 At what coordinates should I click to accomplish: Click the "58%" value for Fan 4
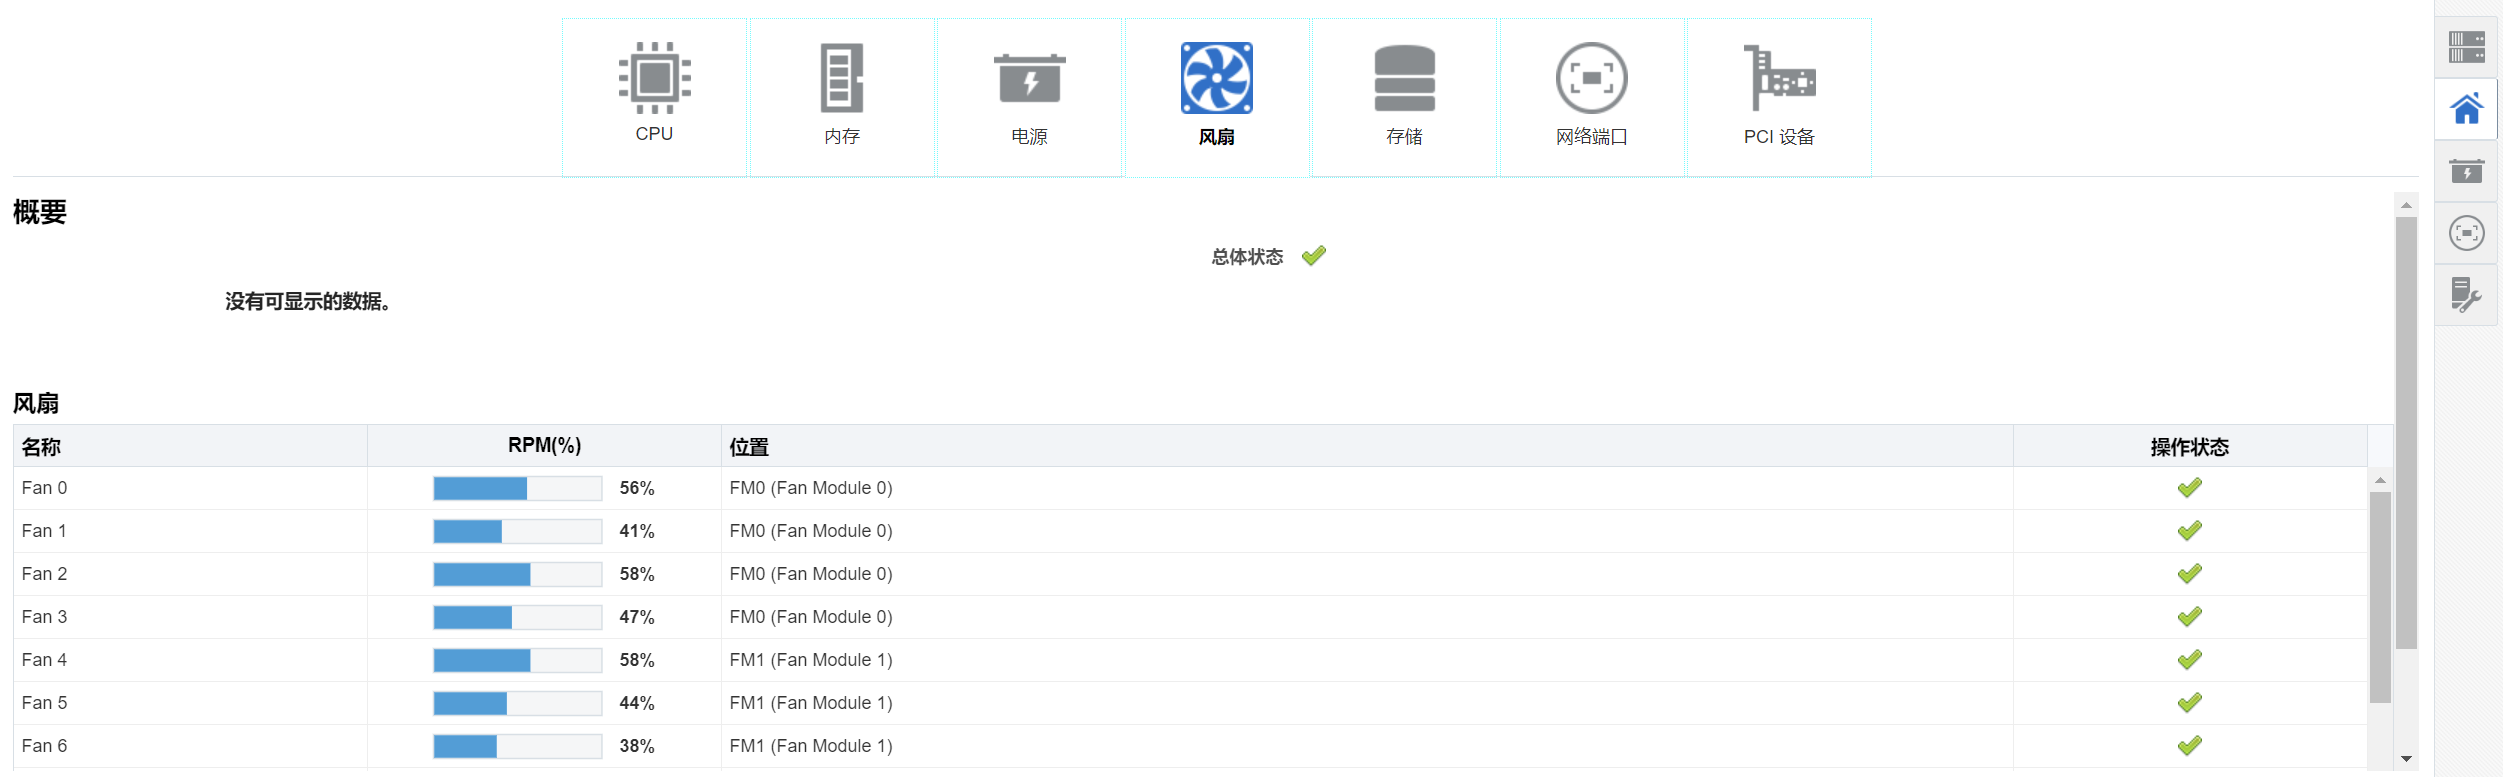tap(637, 660)
